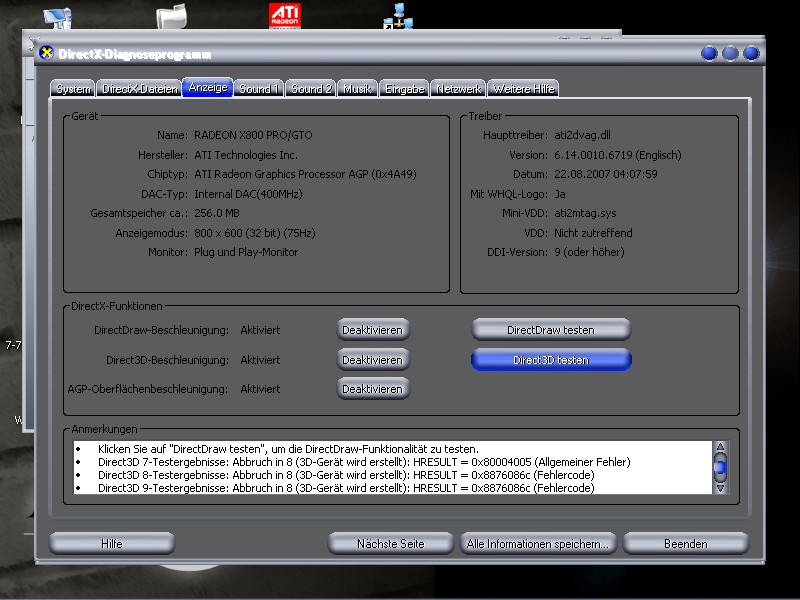Click display mode 800 x 600 value
The image size is (800, 600).
click(255, 233)
